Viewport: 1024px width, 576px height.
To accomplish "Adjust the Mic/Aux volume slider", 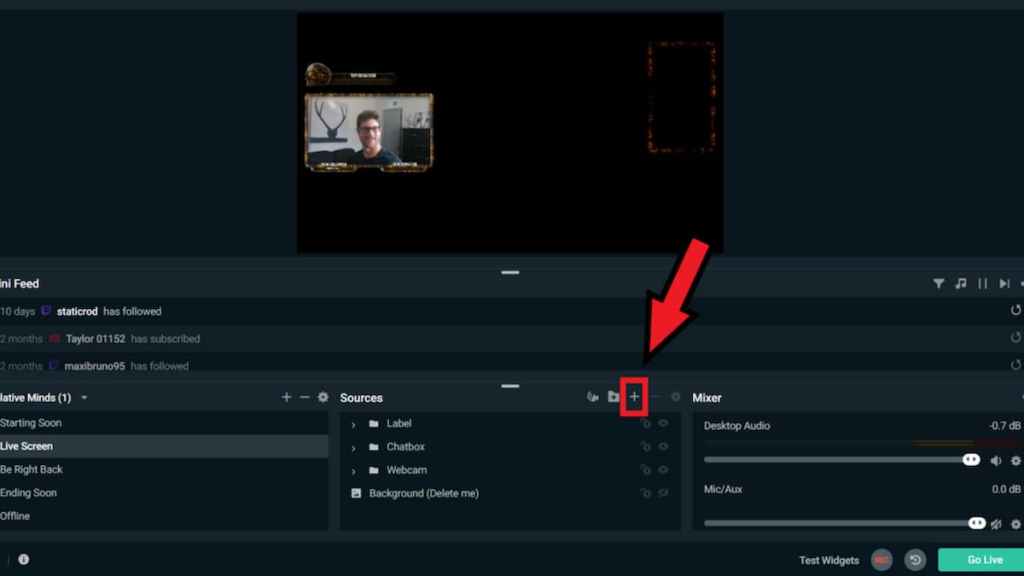I will [840, 522].
